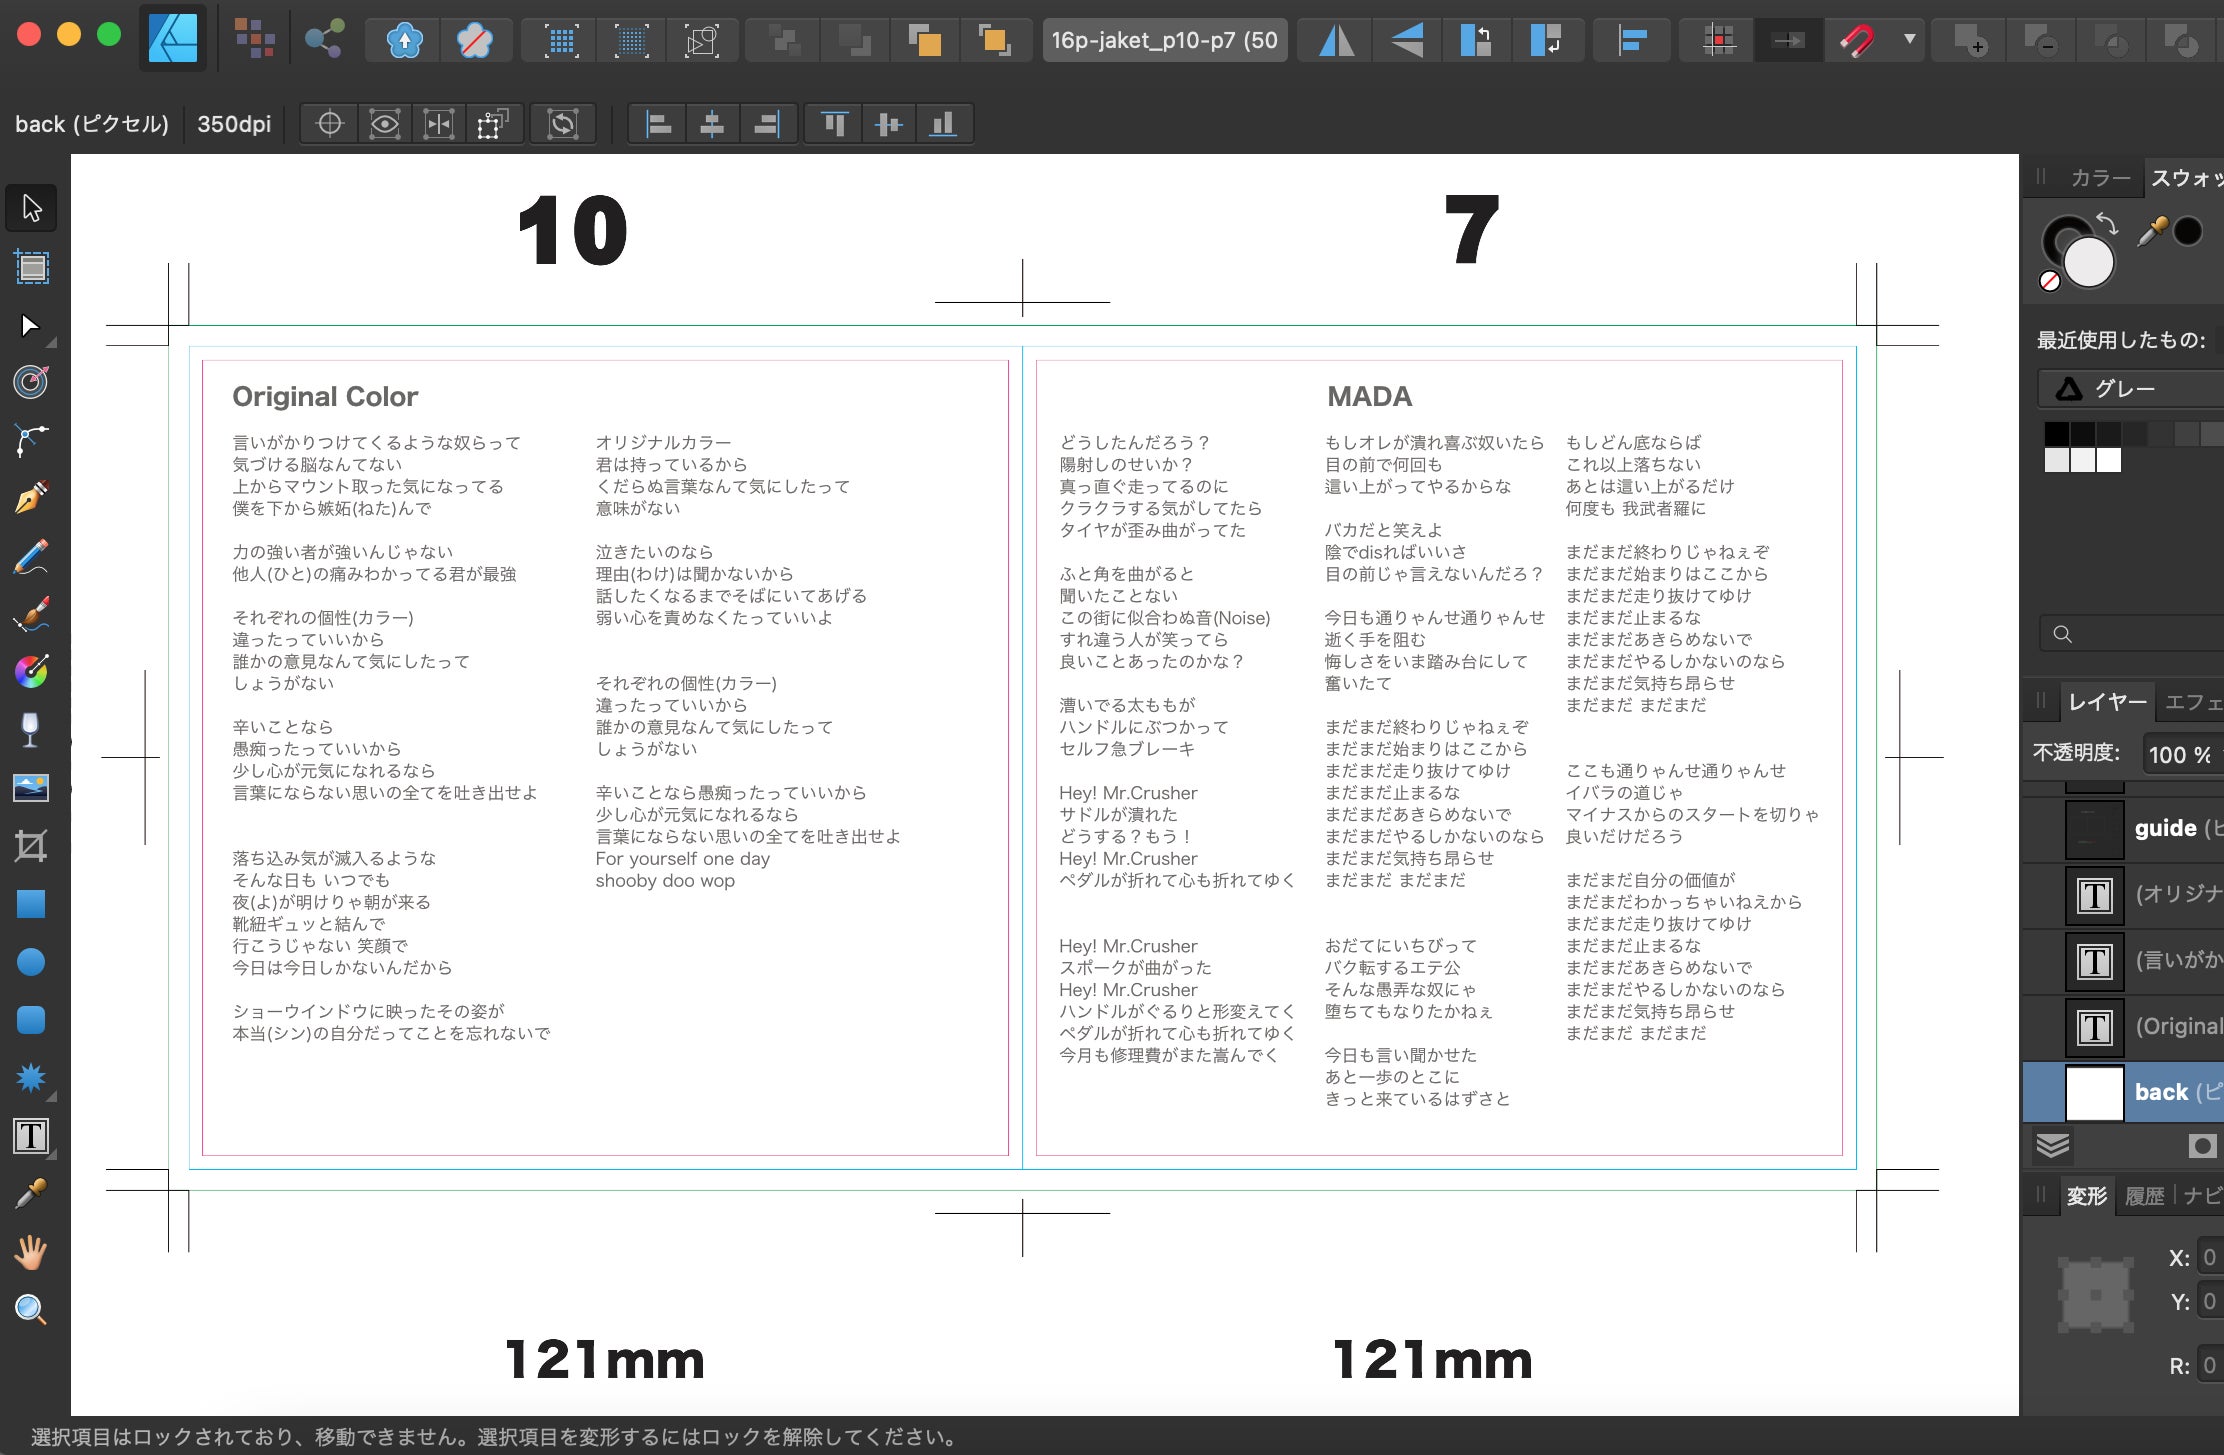Click Align Left button in context toolbar
The height and width of the screenshot is (1455, 2224).
(658, 124)
